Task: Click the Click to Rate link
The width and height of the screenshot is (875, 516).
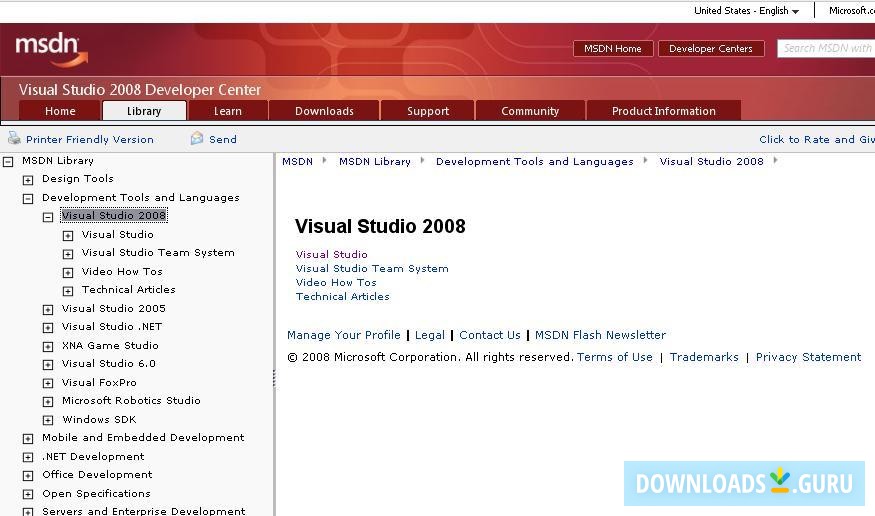Action: pos(817,139)
